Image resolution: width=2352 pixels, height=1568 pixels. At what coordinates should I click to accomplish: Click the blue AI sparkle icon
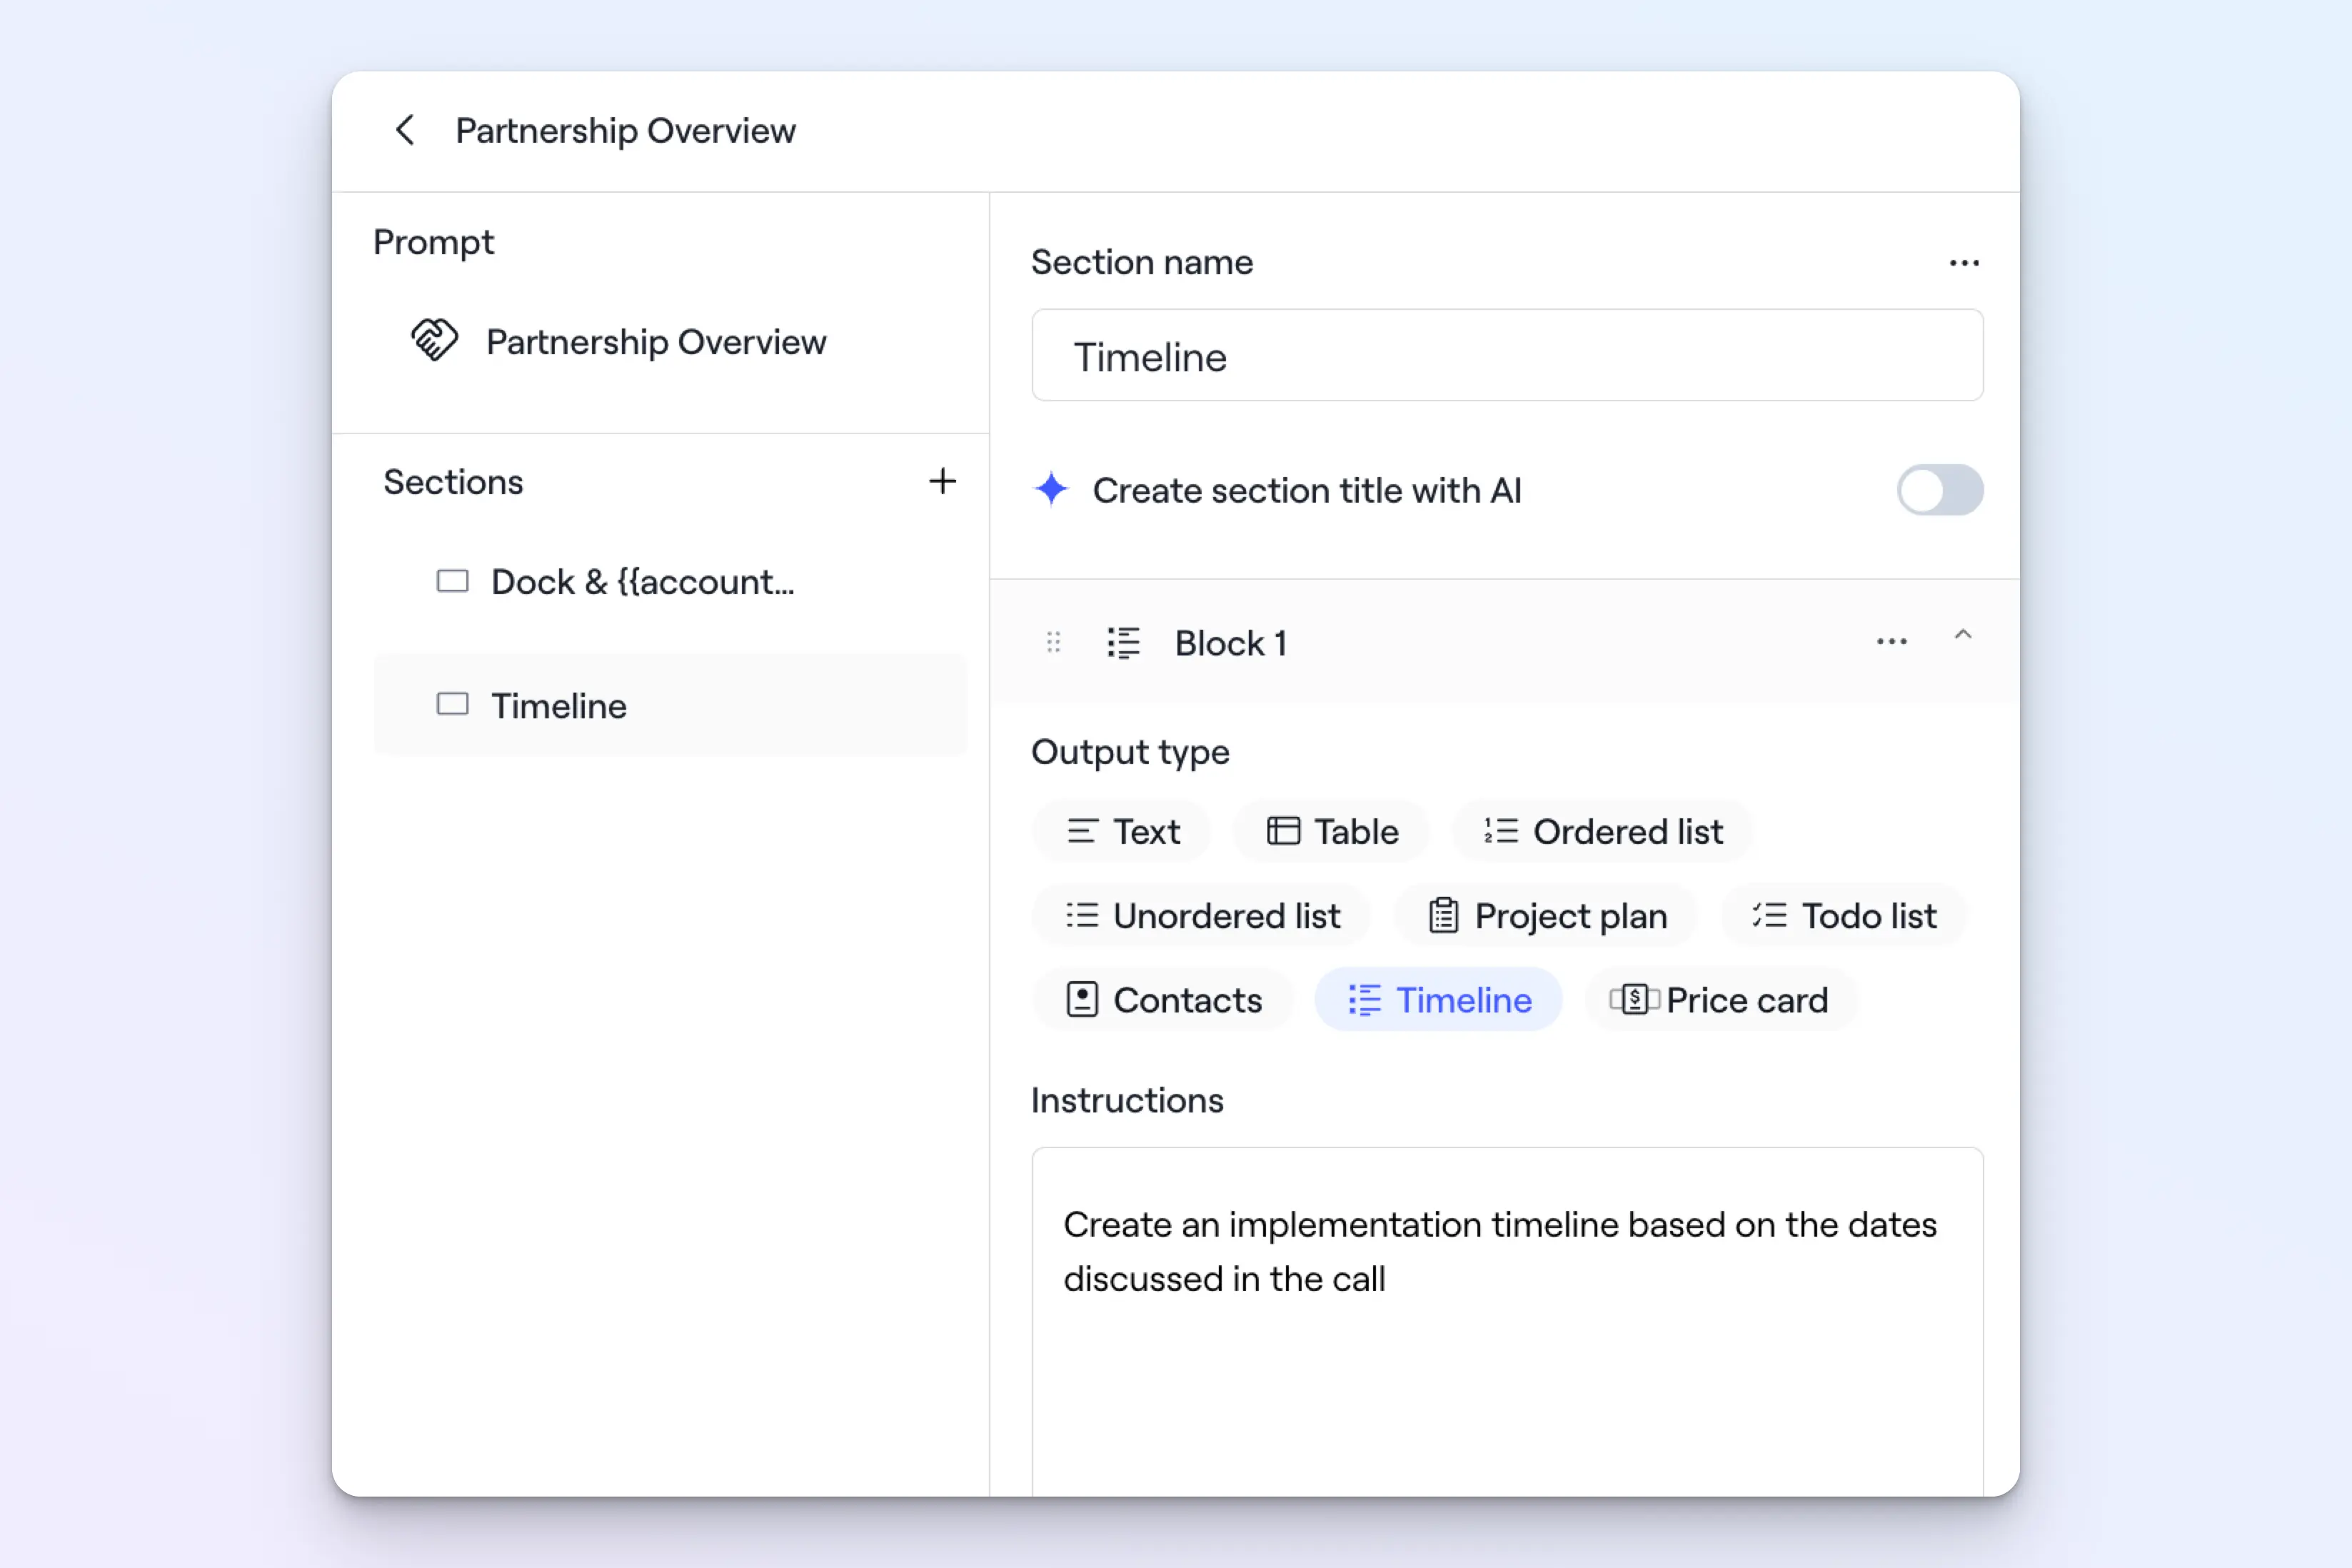point(1051,490)
